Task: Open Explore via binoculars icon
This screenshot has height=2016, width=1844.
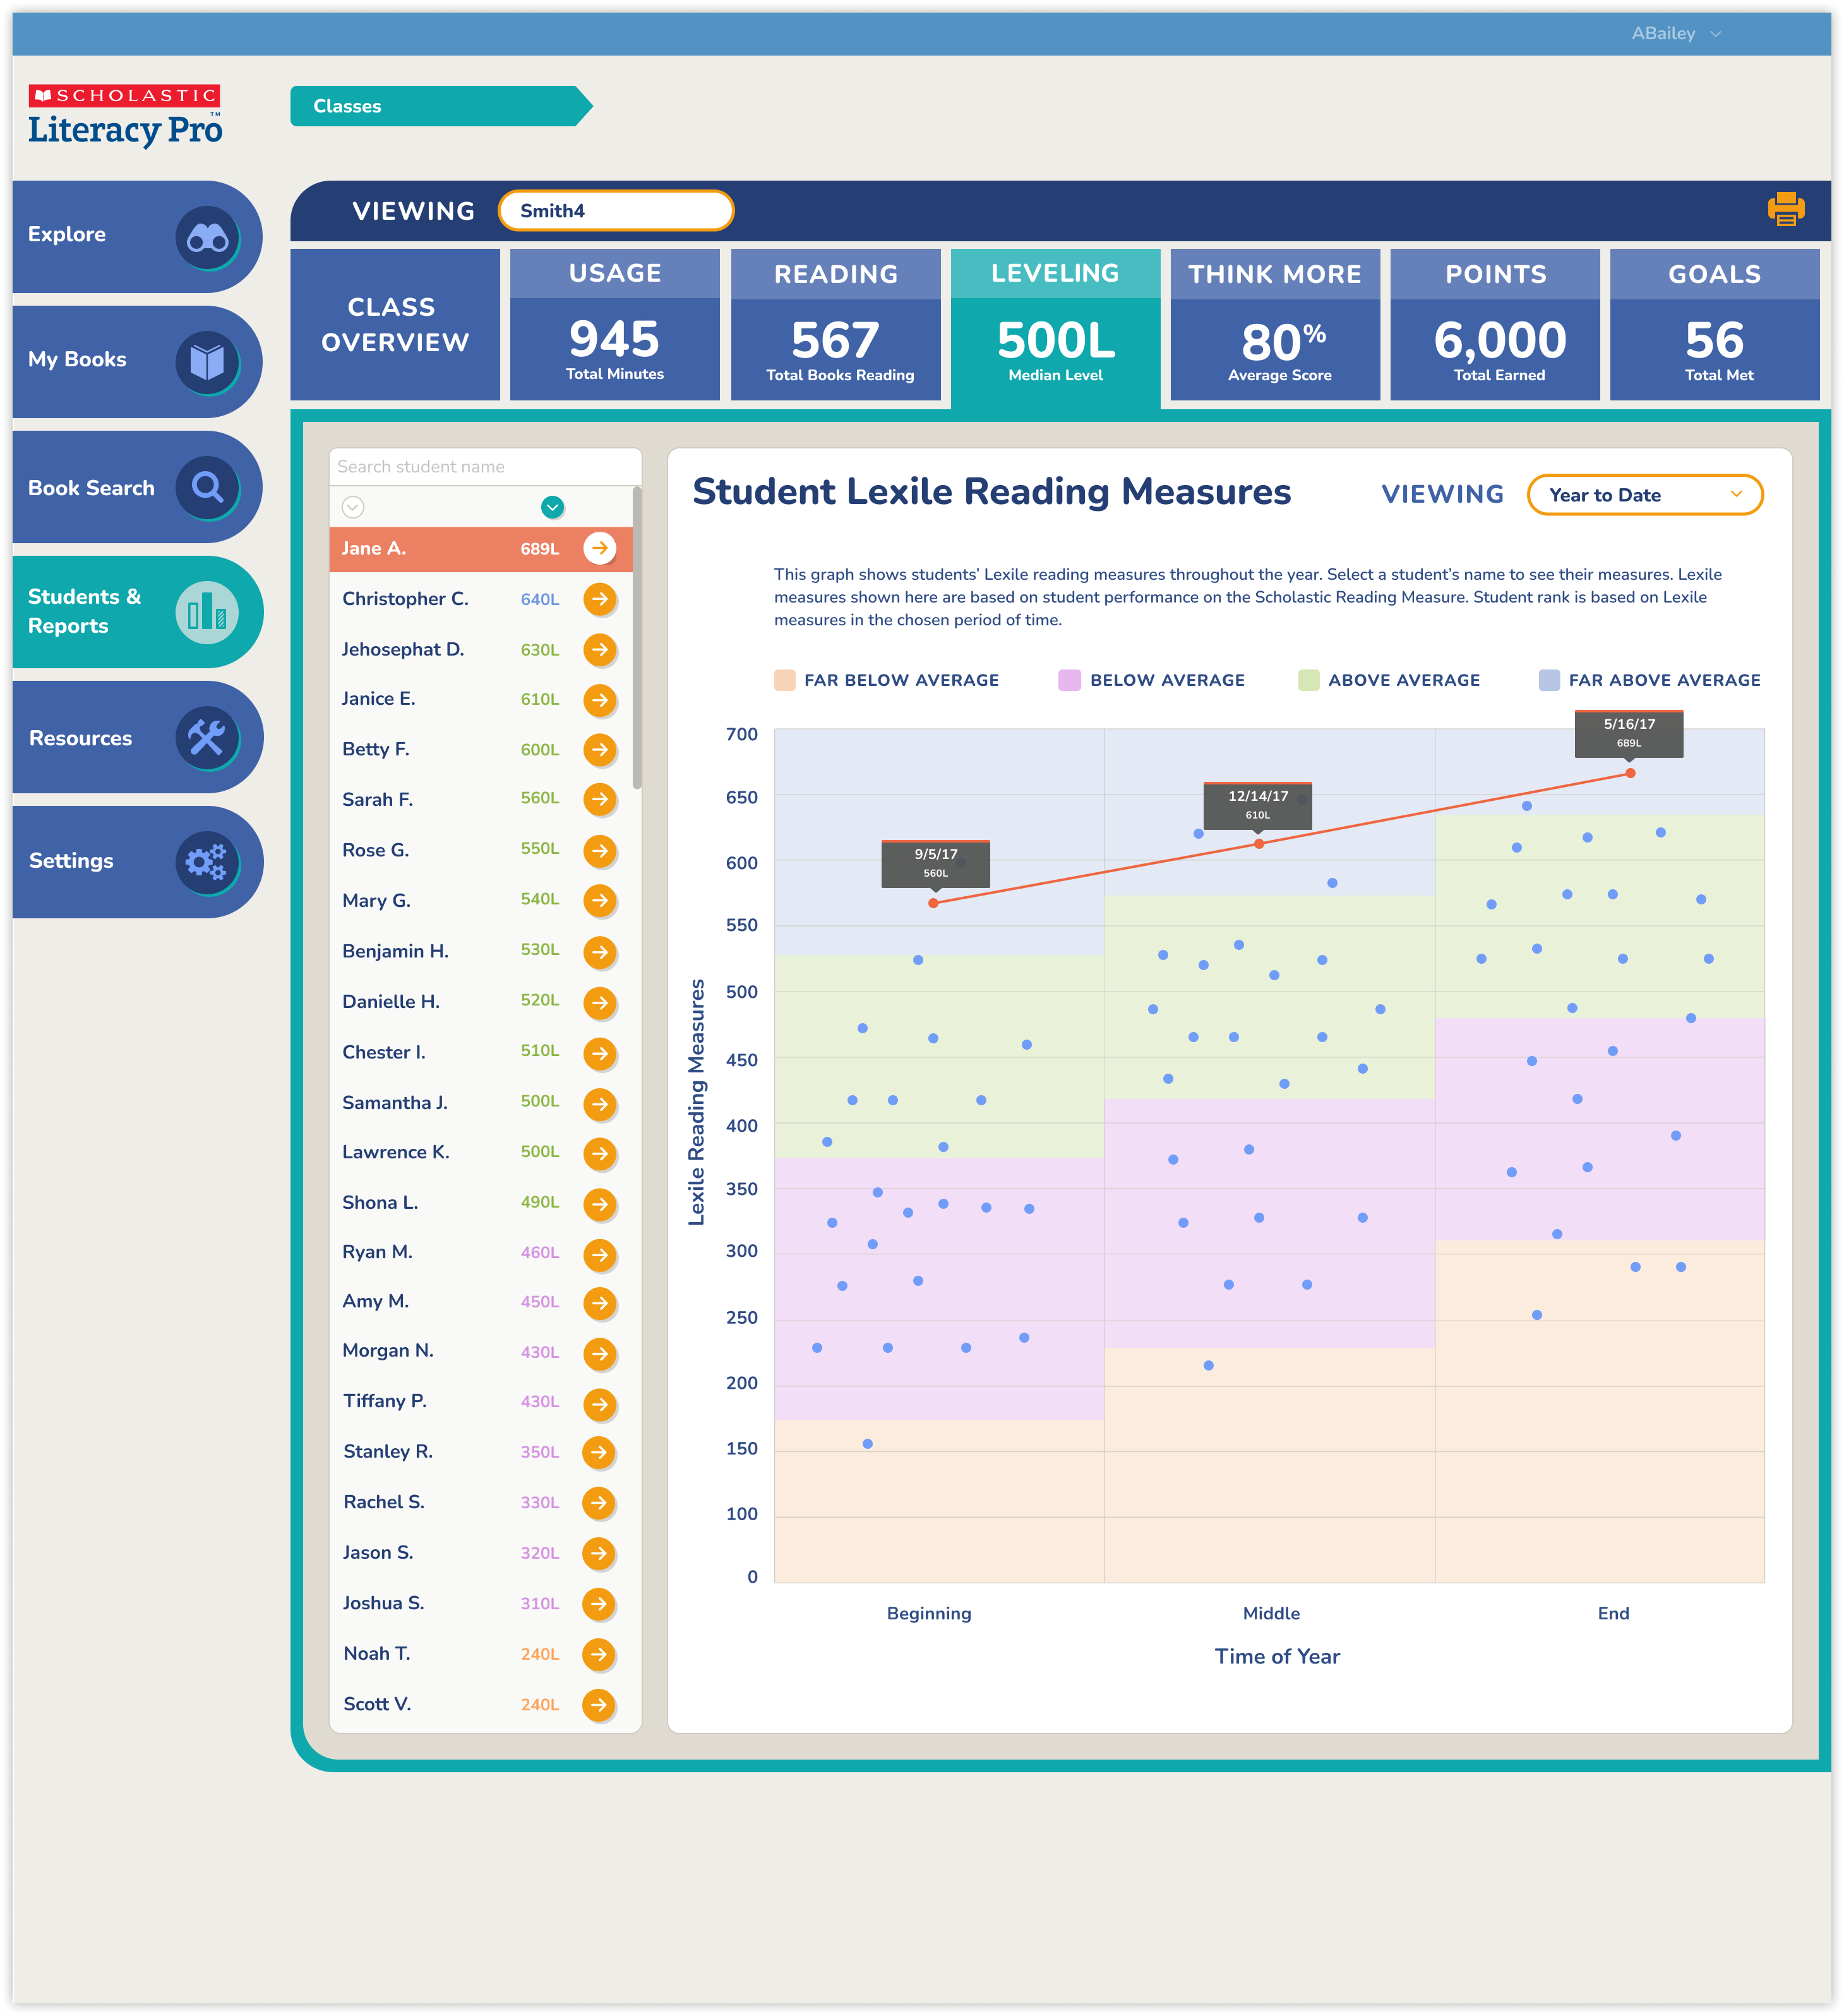Action: pyautogui.click(x=208, y=237)
